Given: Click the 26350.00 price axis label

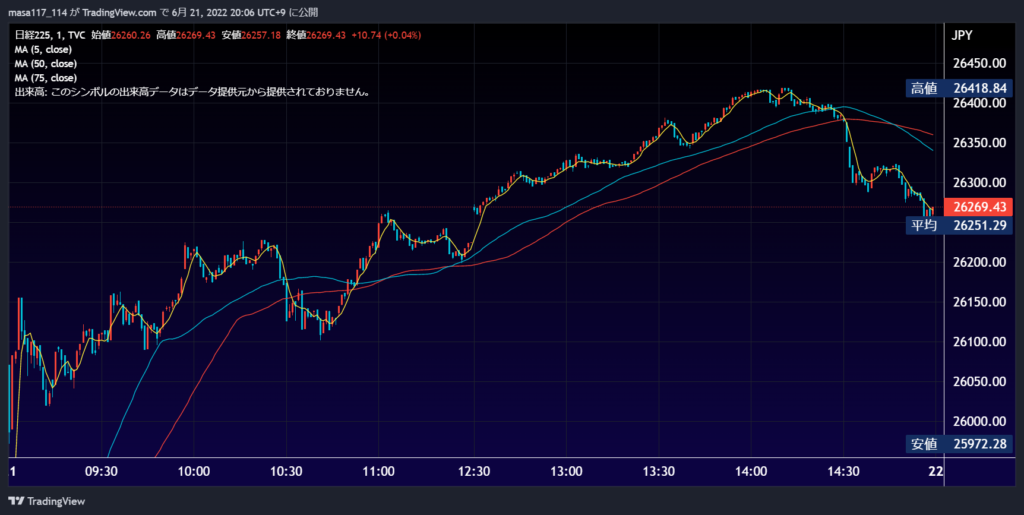Looking at the screenshot, I should (x=978, y=143).
